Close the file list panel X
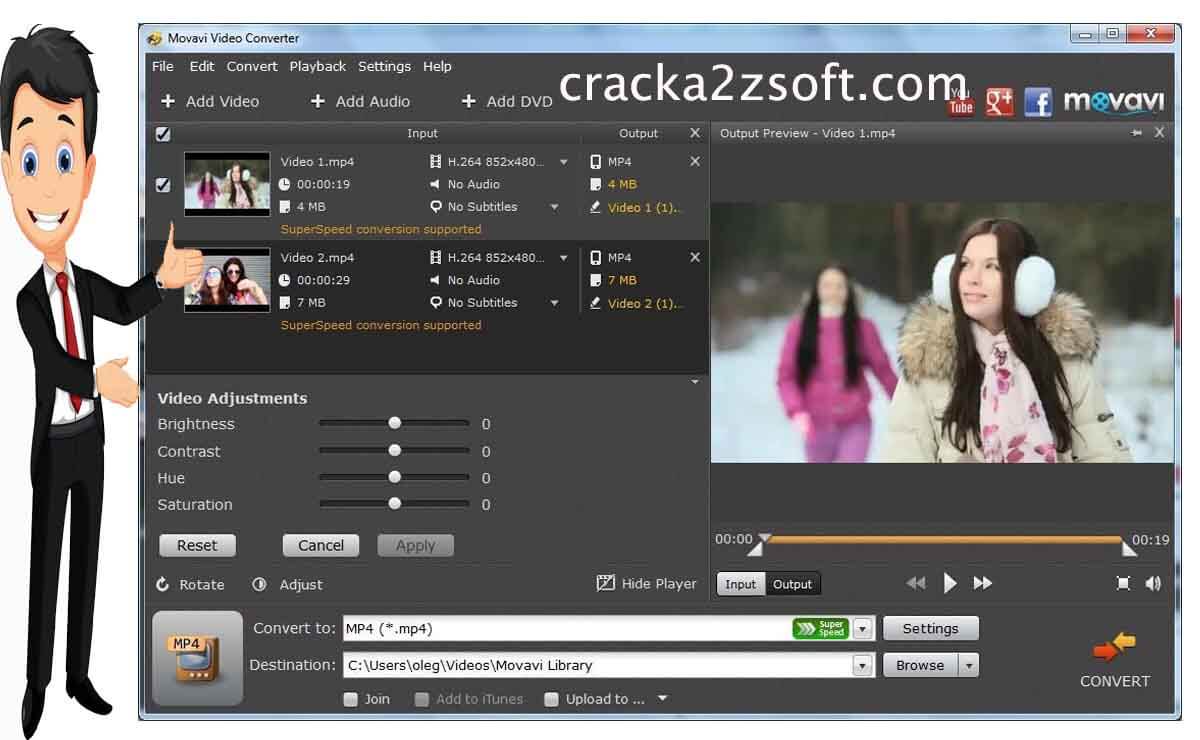This screenshot has height=740, width=1200. pos(695,133)
